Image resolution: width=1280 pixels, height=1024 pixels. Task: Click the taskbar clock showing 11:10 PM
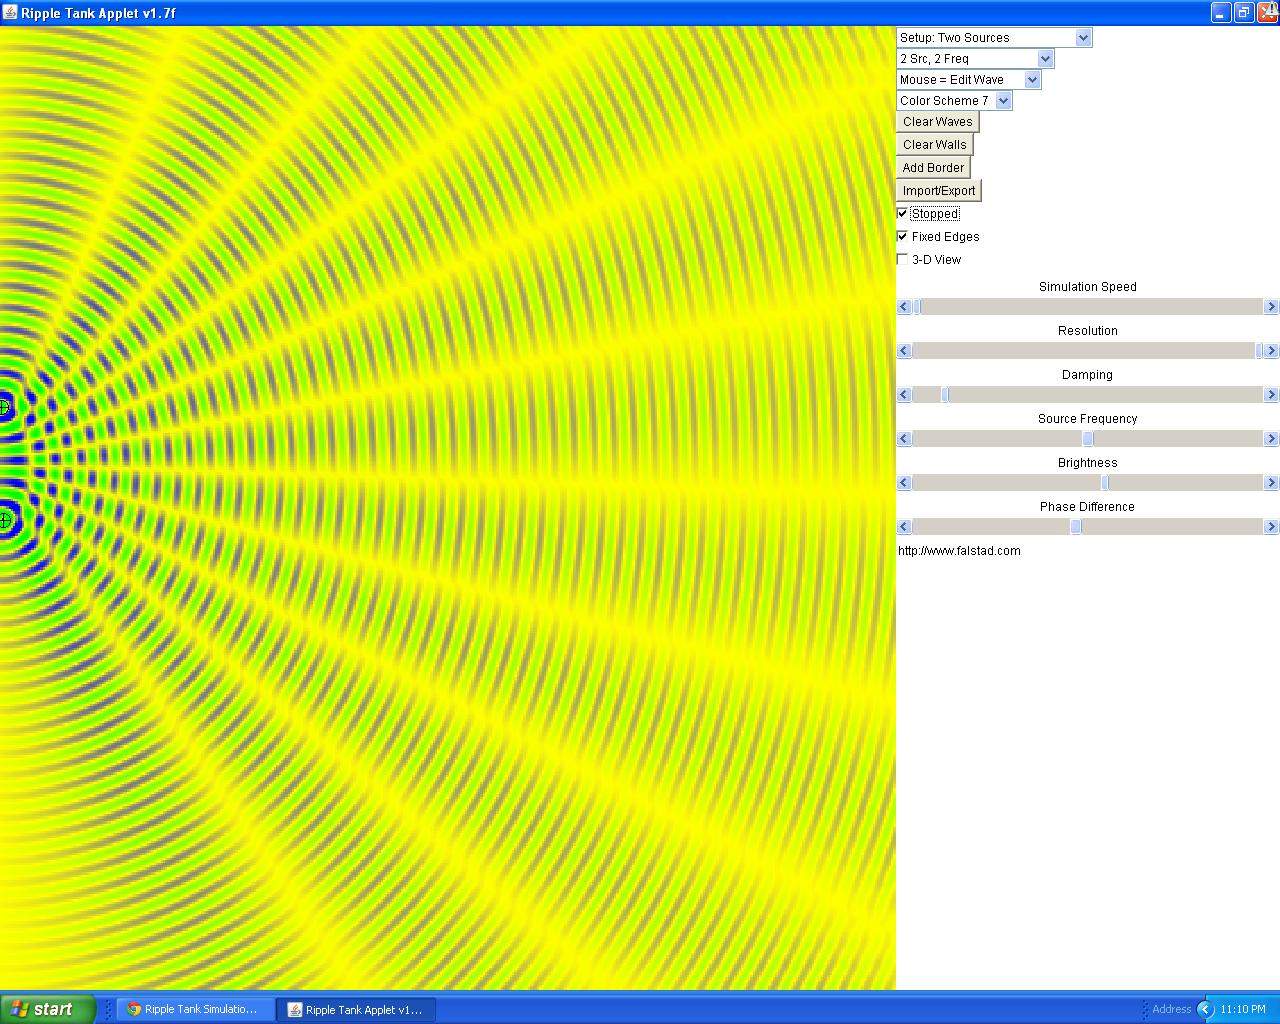tap(1243, 1010)
